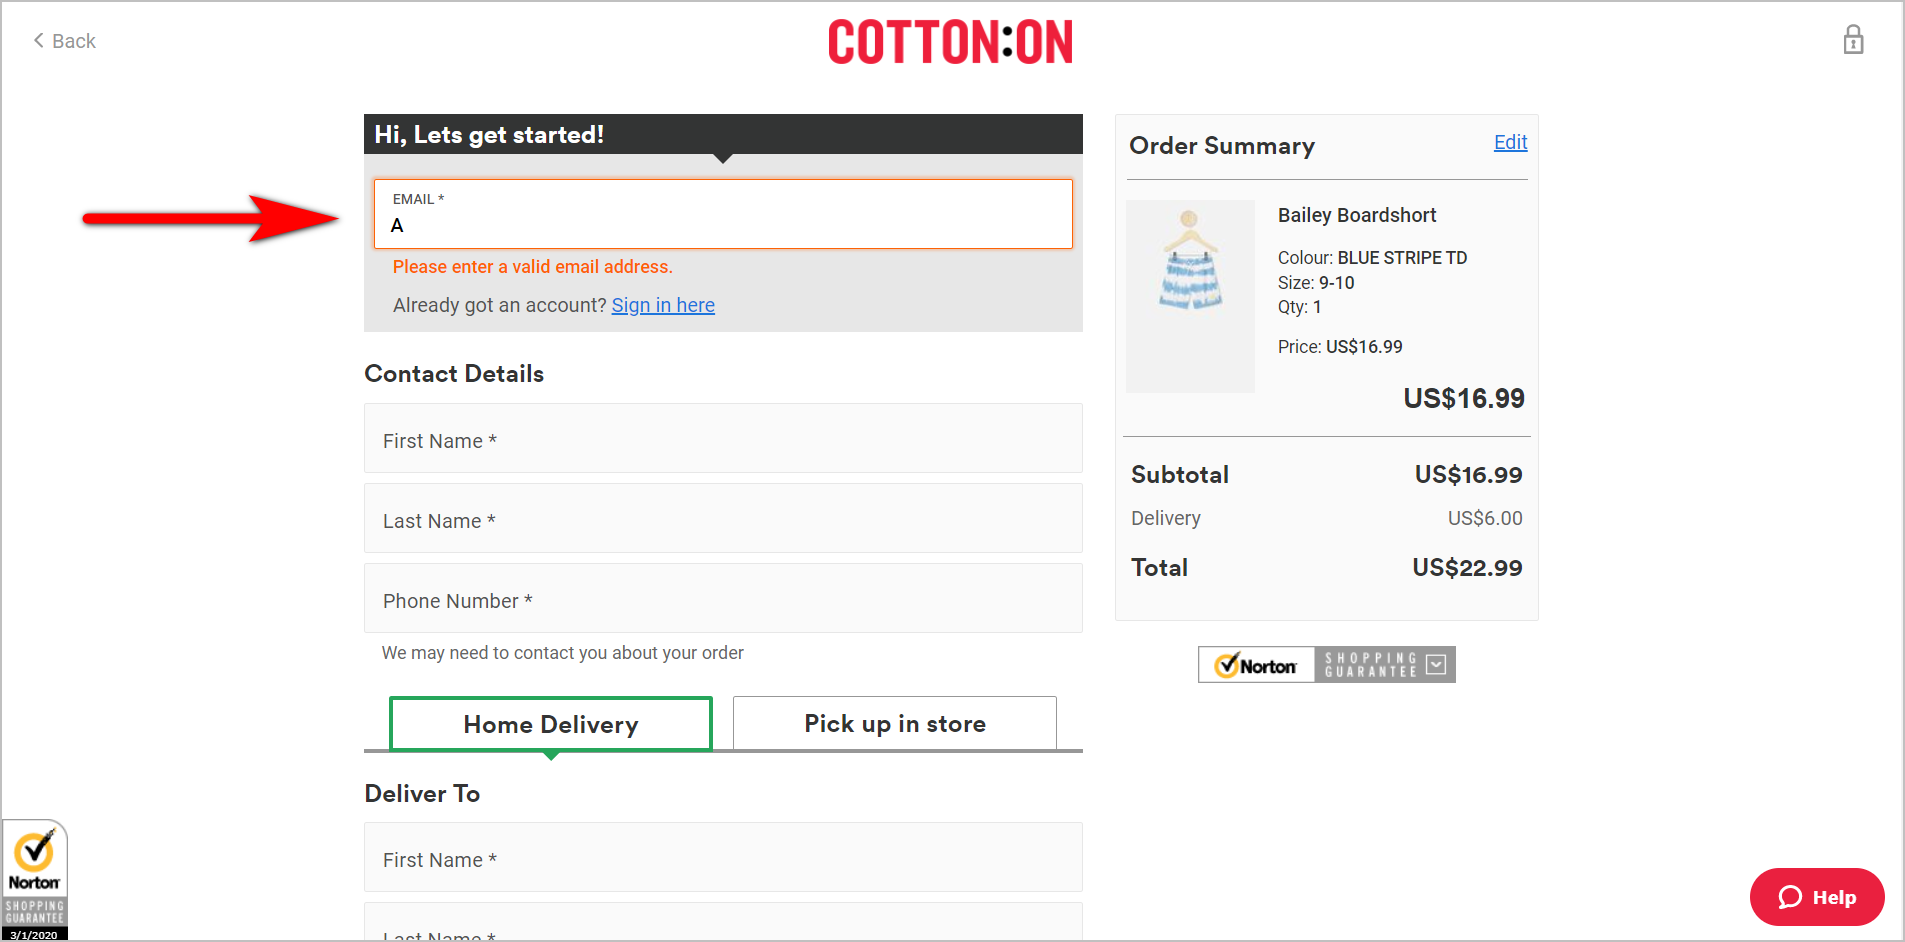Open the Help chat bubble

(x=1816, y=897)
